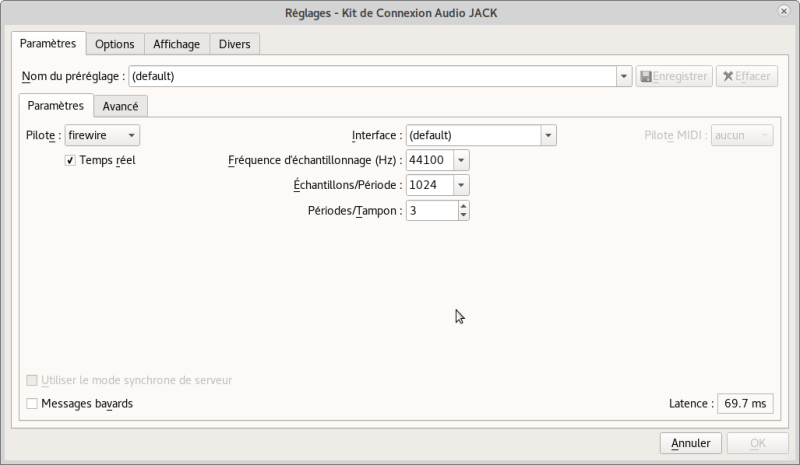
Task: Click the up arrow of Périodes/Tampon spinner
Action: pos(463,206)
